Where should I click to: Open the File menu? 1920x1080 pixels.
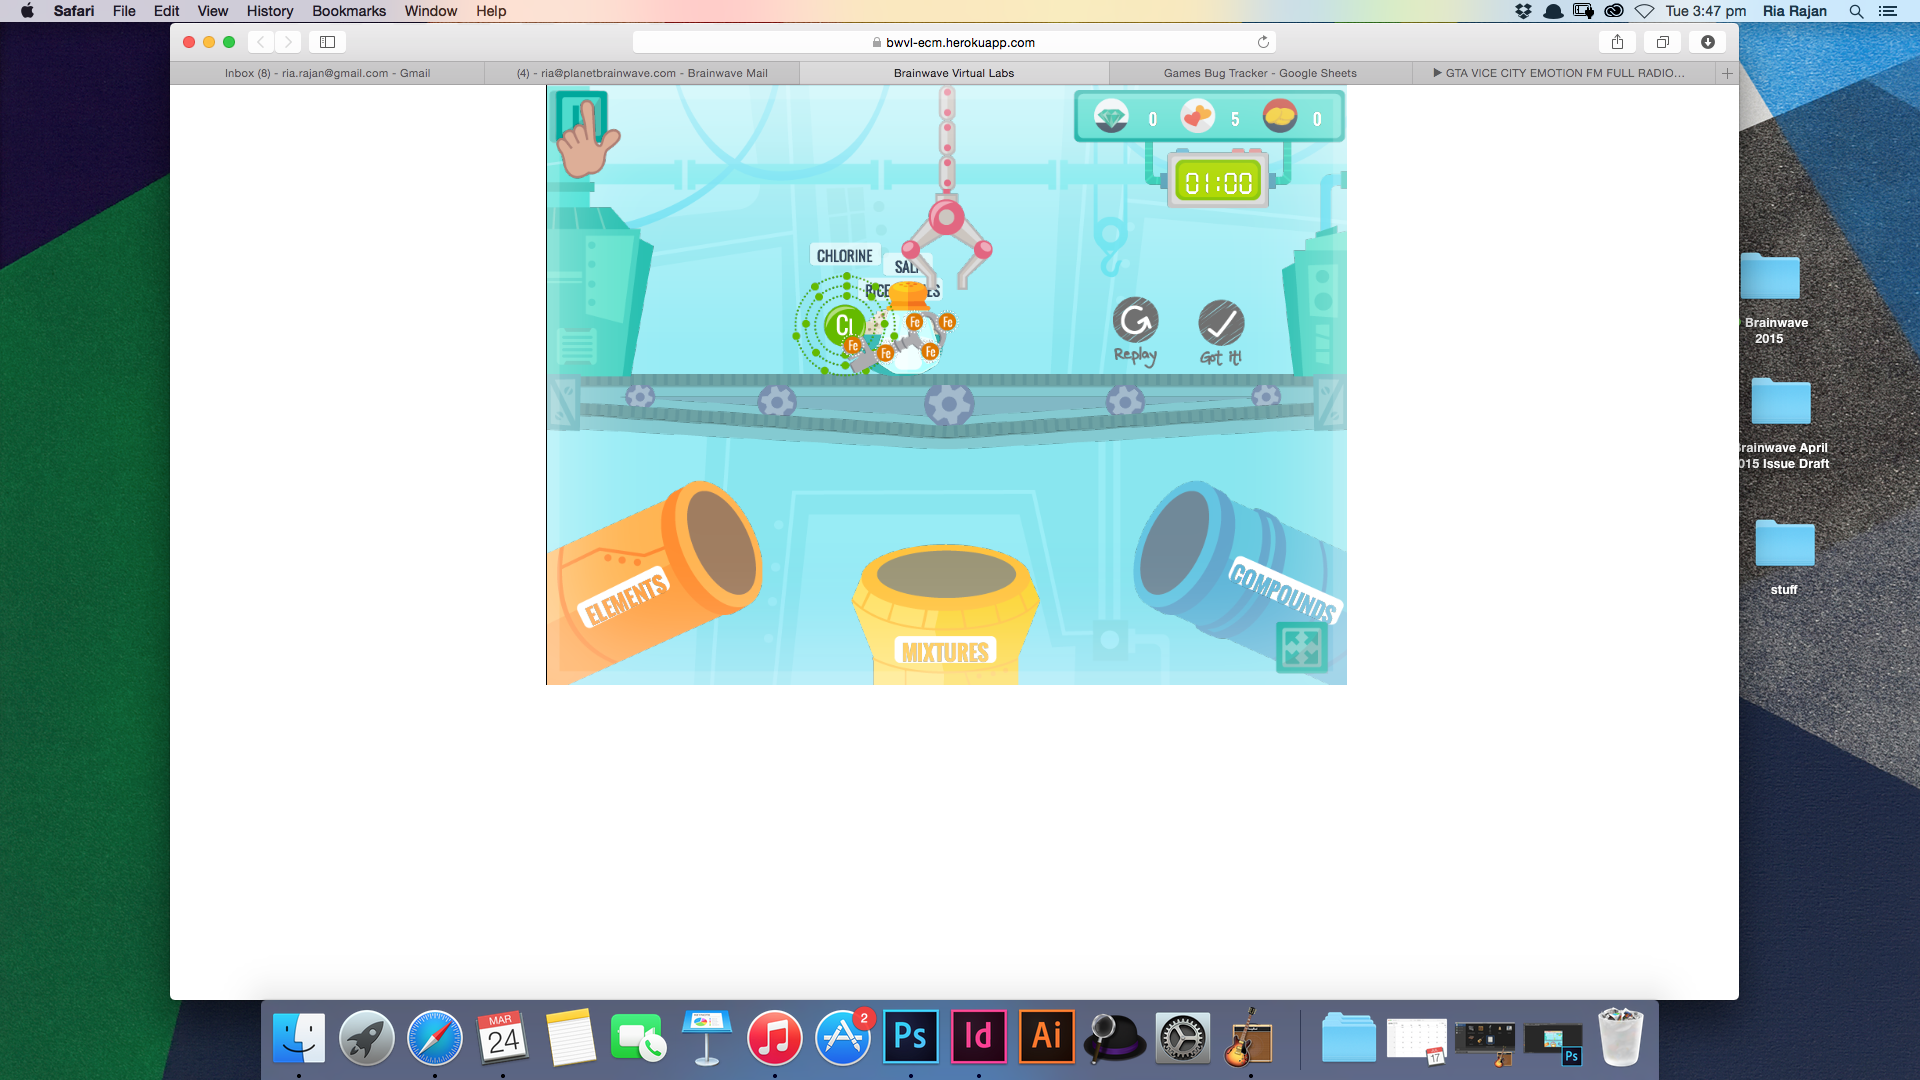(124, 11)
